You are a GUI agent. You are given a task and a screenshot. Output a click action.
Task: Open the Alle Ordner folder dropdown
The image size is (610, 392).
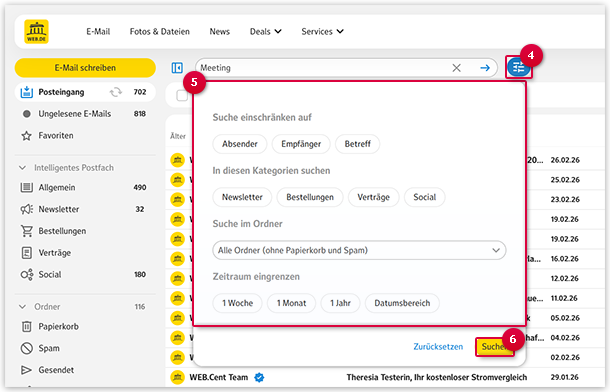(359, 250)
